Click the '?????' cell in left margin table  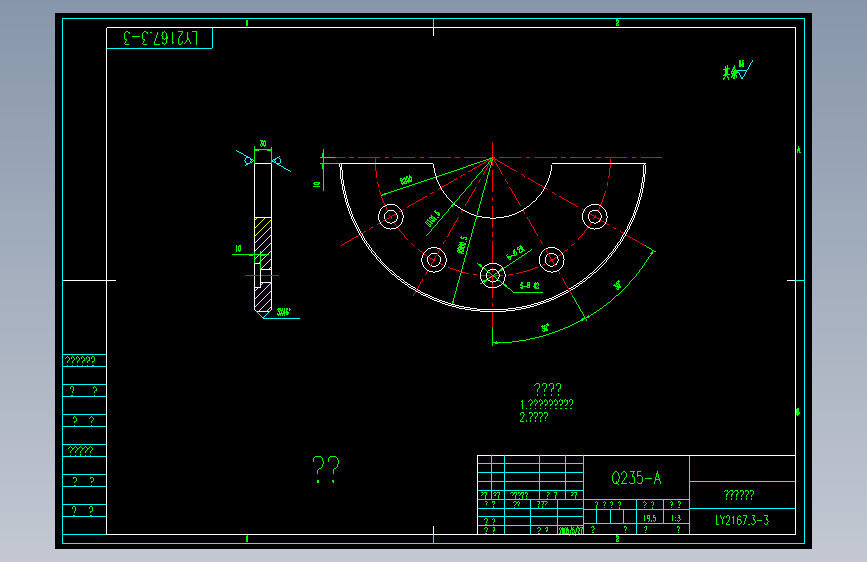pos(85,450)
